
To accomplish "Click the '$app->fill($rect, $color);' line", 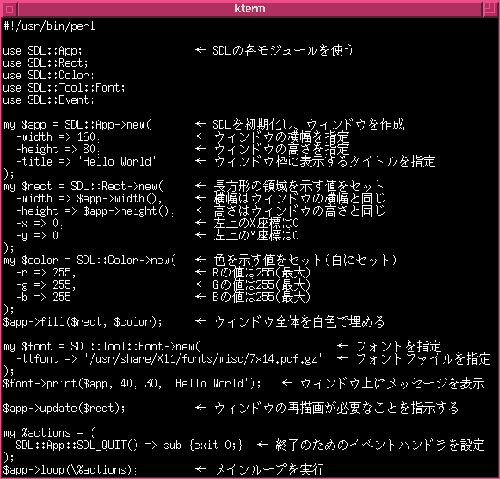I will pyautogui.click(x=83, y=322).
